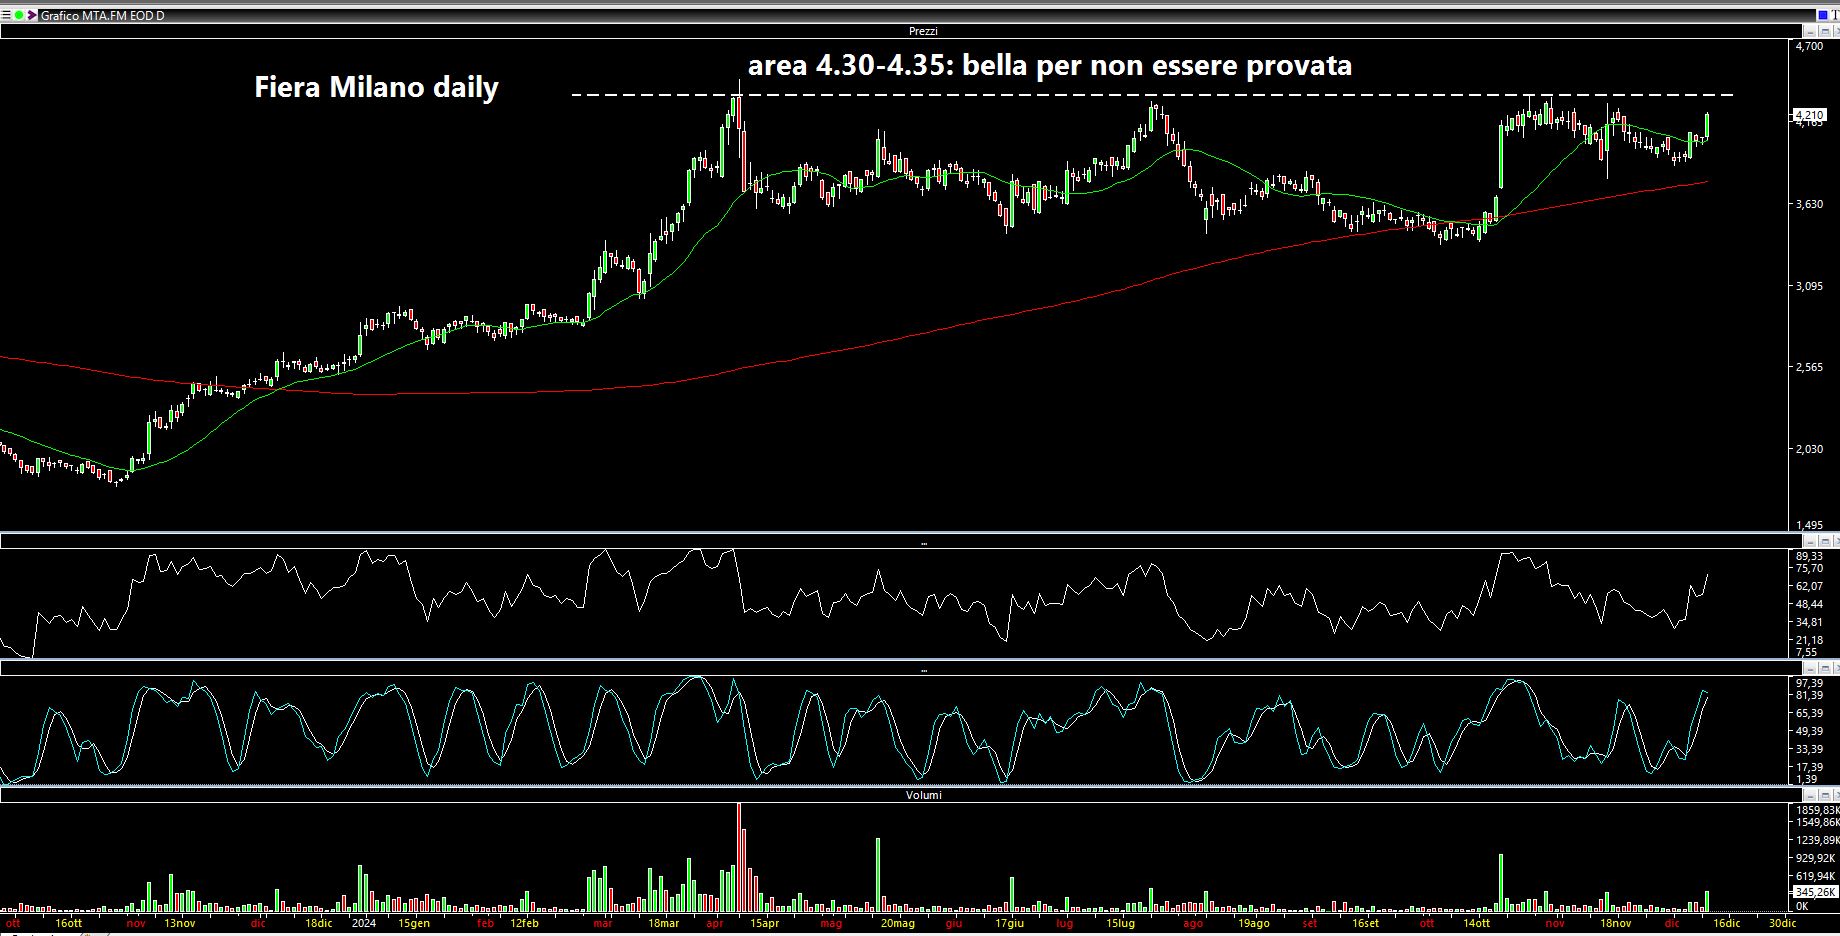Click the '20mag' date on time axis

point(898,923)
